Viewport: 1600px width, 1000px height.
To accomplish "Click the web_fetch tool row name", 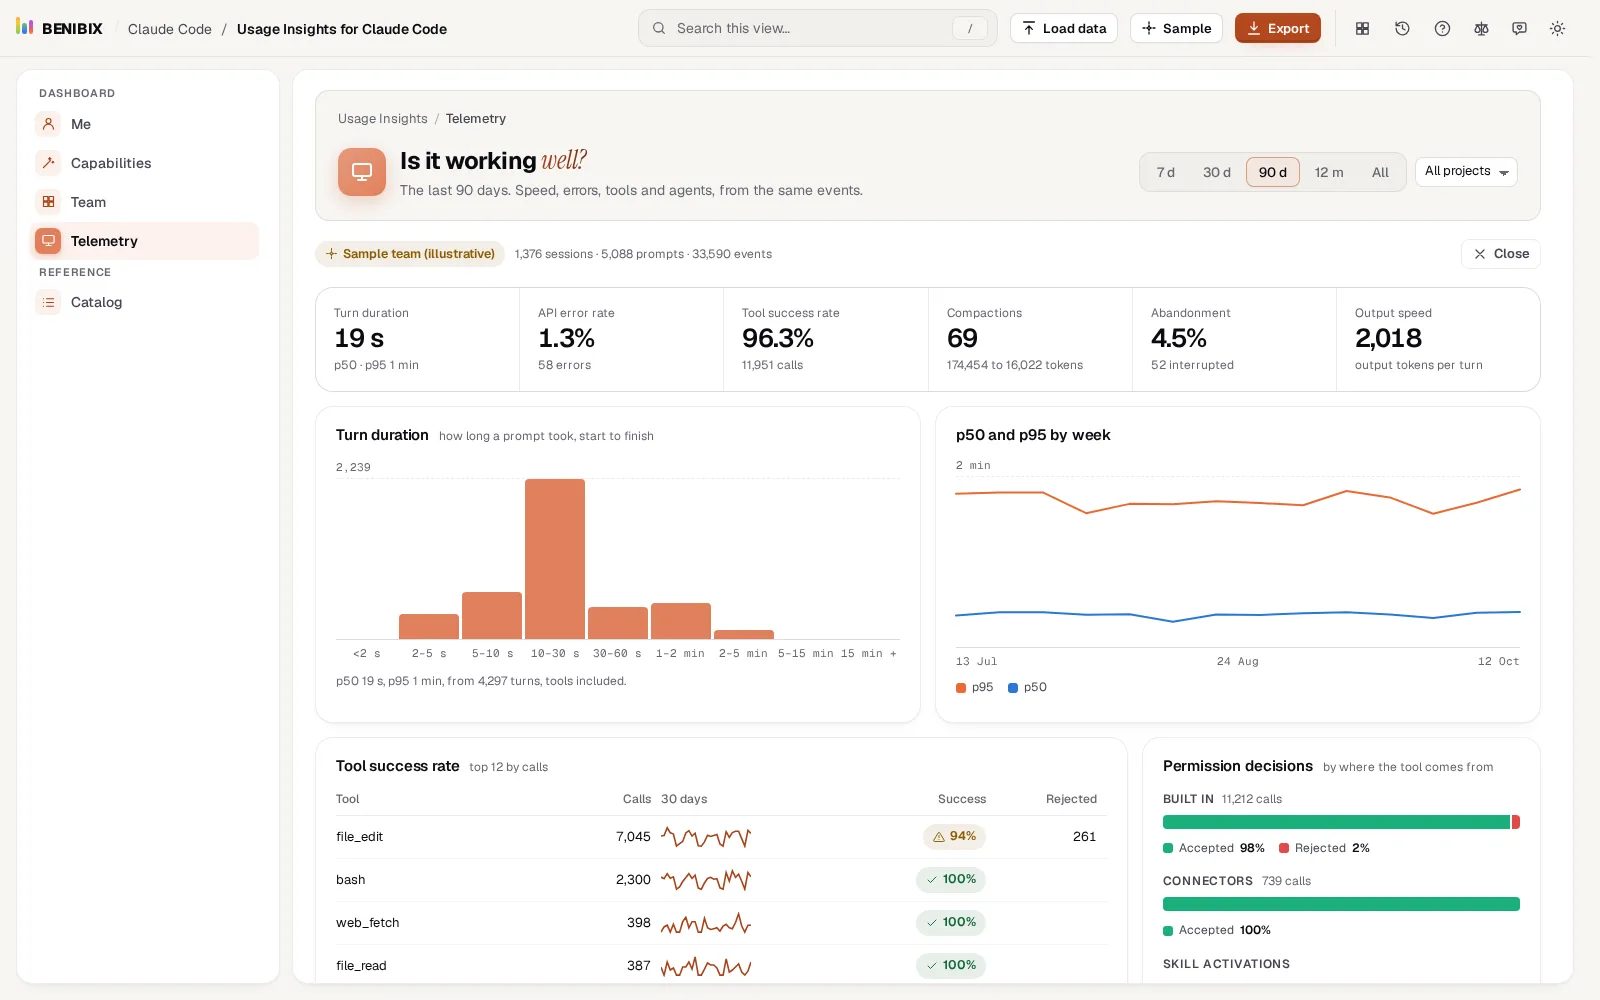I will pos(367,923).
